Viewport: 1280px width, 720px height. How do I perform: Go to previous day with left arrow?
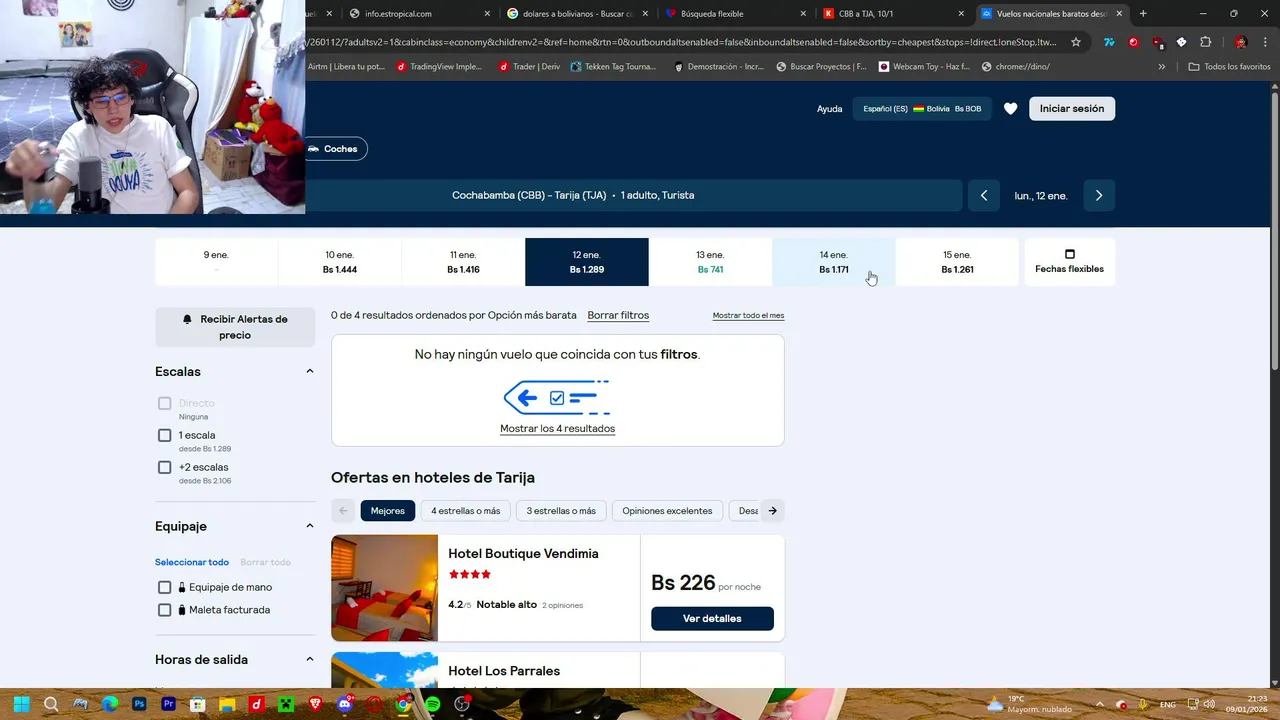click(984, 196)
